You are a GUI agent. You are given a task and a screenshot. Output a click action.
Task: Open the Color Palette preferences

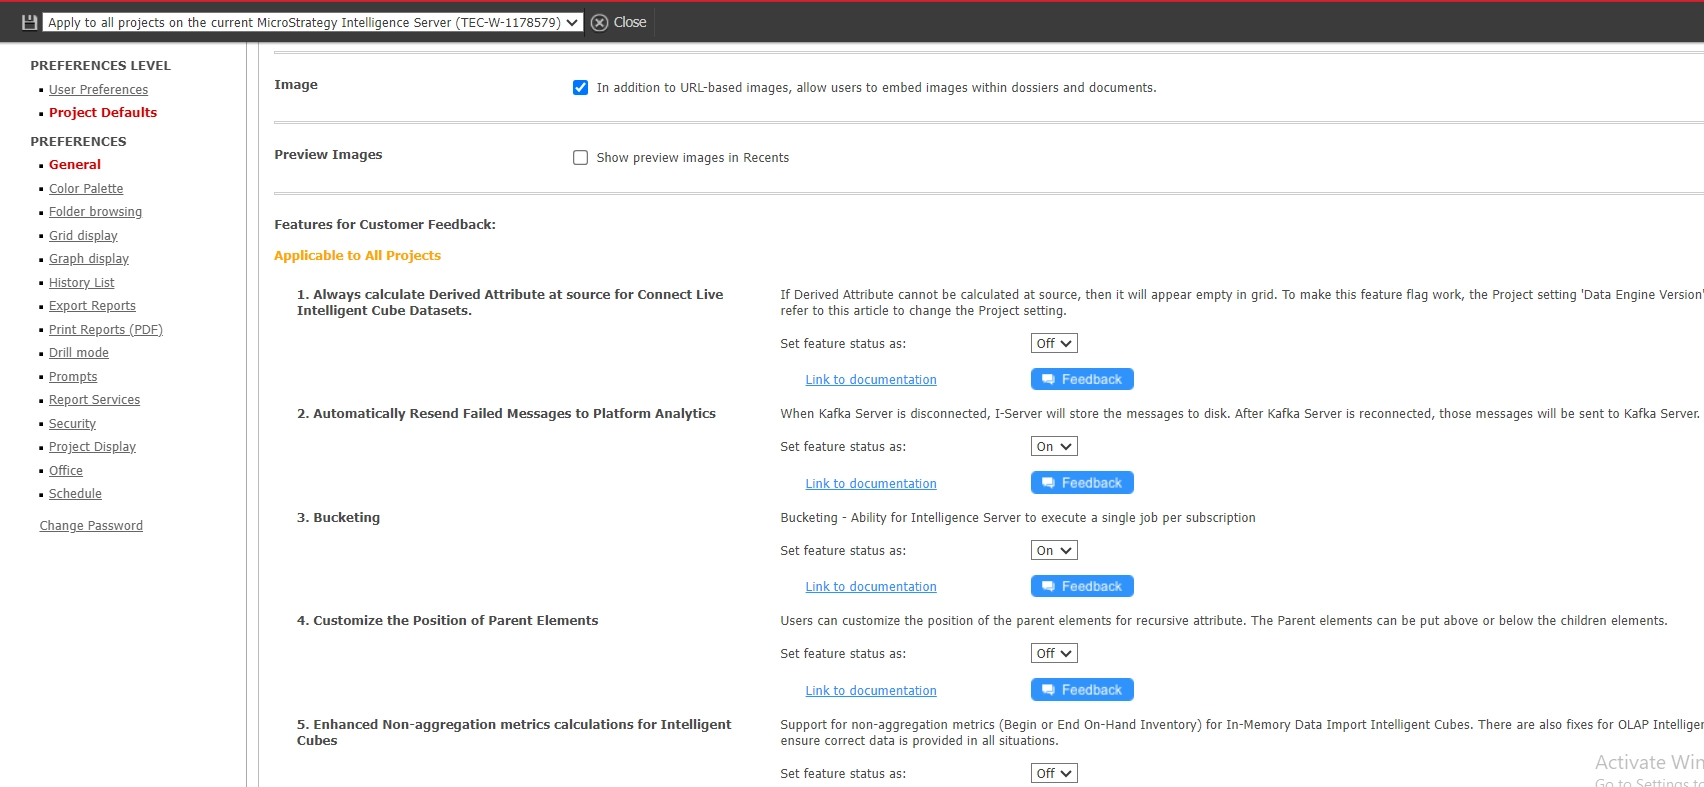86,189
